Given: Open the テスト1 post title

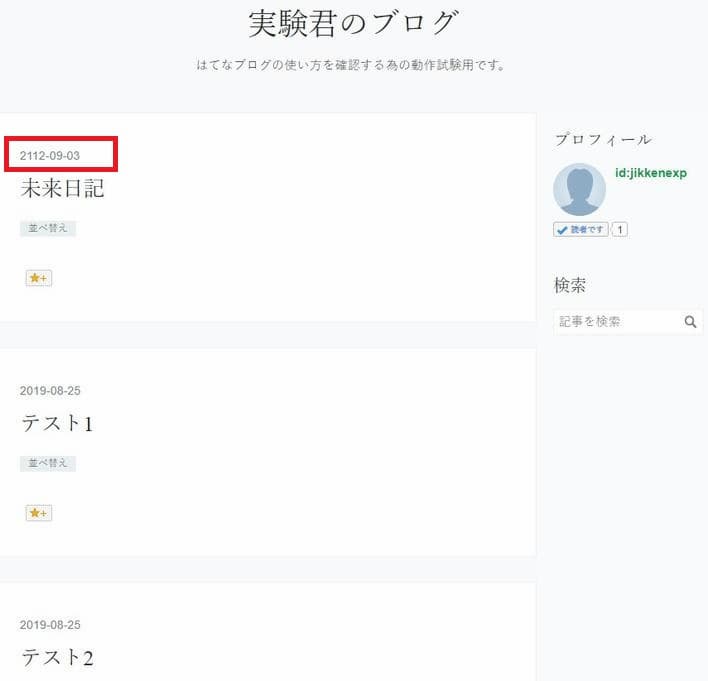Looking at the screenshot, I should 57,423.
